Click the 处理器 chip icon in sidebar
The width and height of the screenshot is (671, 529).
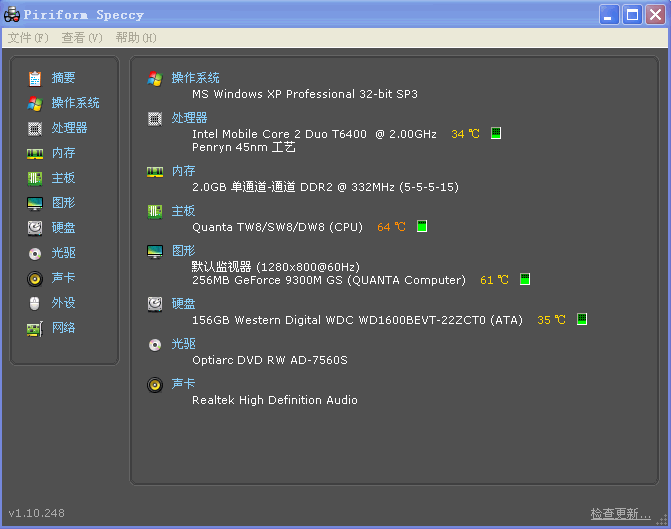coord(35,128)
